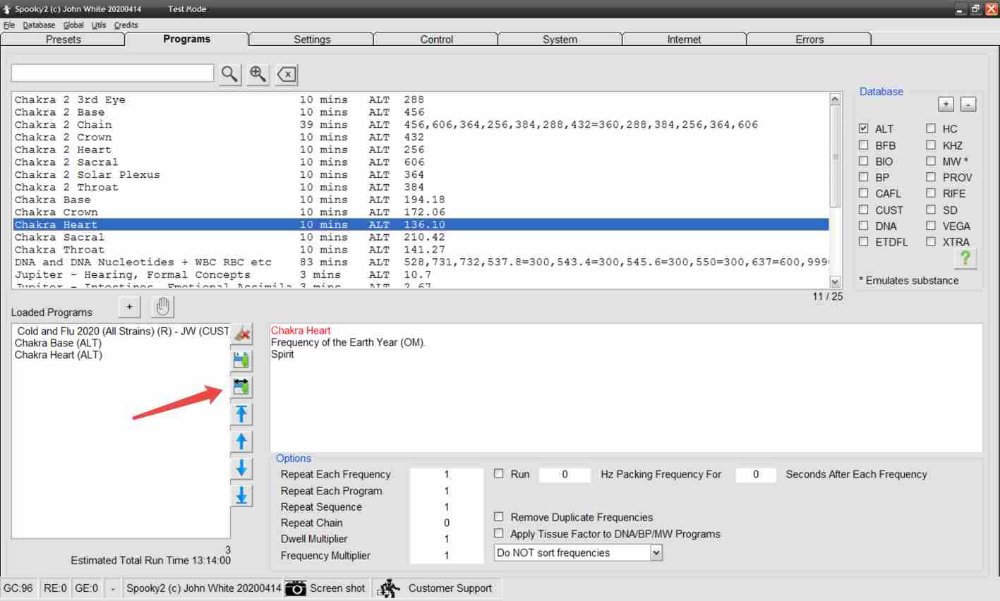
Task: Click the red X remove program icon
Action: [x=242, y=334]
